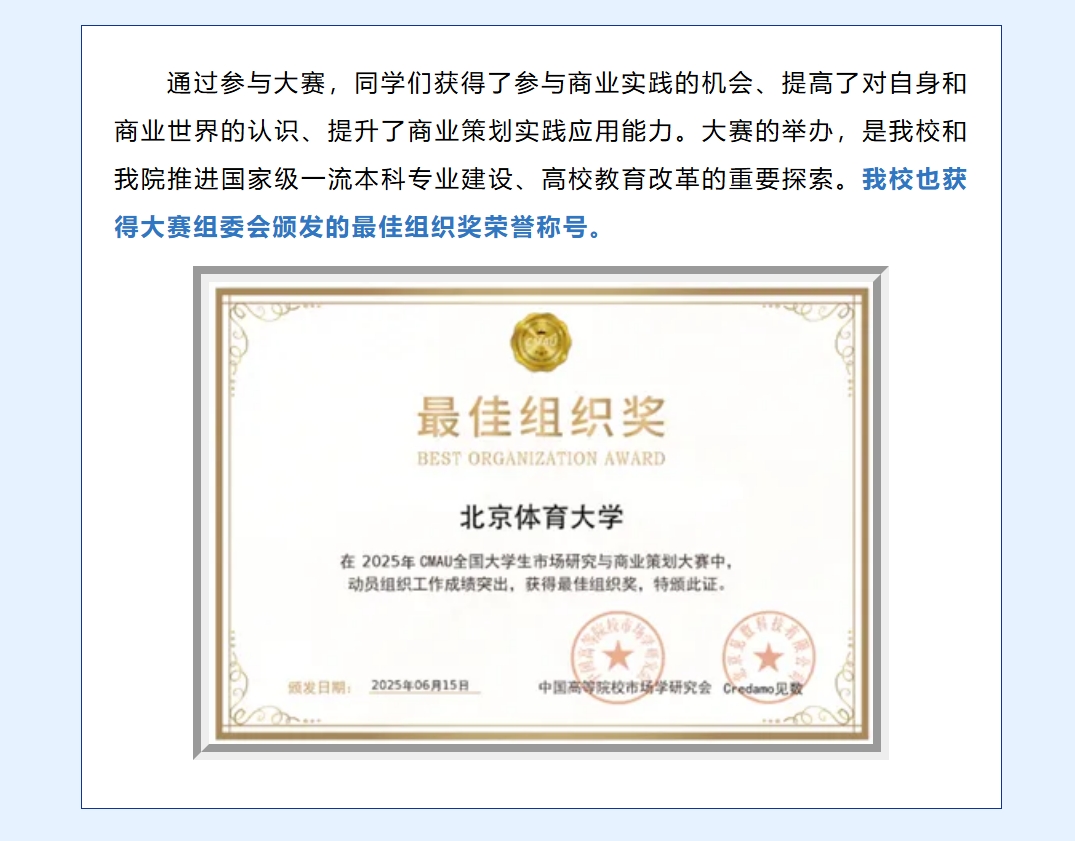Click the blue highlighted text '我校也获'
The width and height of the screenshot is (1075, 841).
pos(914,179)
